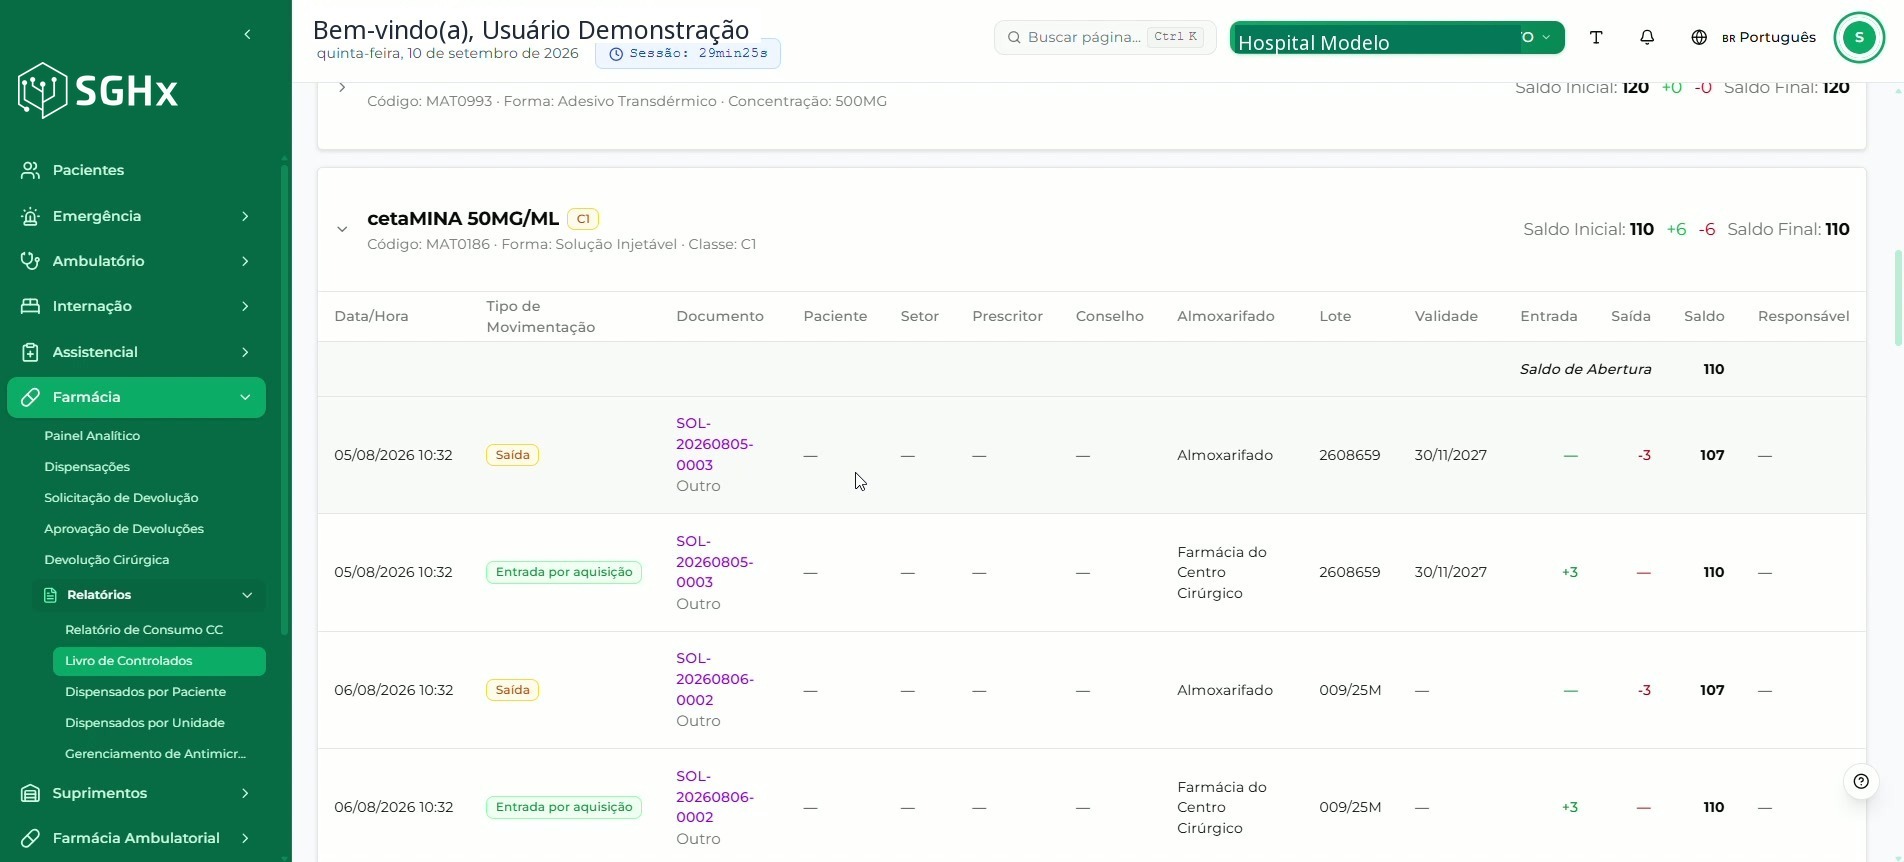Click the SGHx logo
Screen dimensions: 1904x862
click(98, 91)
